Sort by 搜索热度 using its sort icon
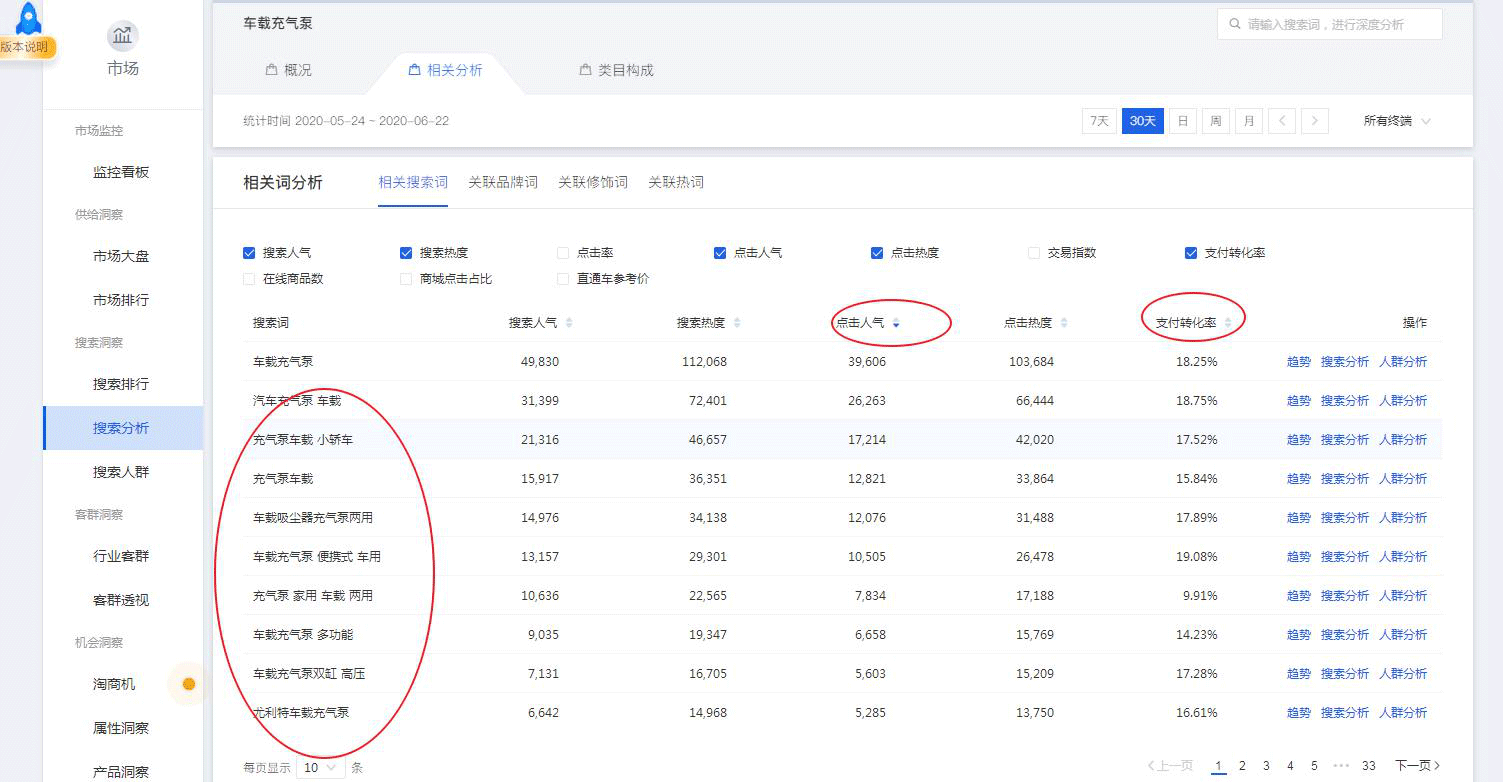The image size is (1503, 782). tap(737, 323)
